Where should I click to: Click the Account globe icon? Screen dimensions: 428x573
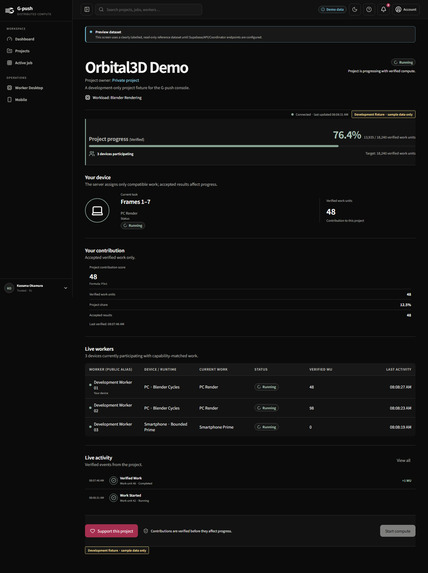coord(398,10)
